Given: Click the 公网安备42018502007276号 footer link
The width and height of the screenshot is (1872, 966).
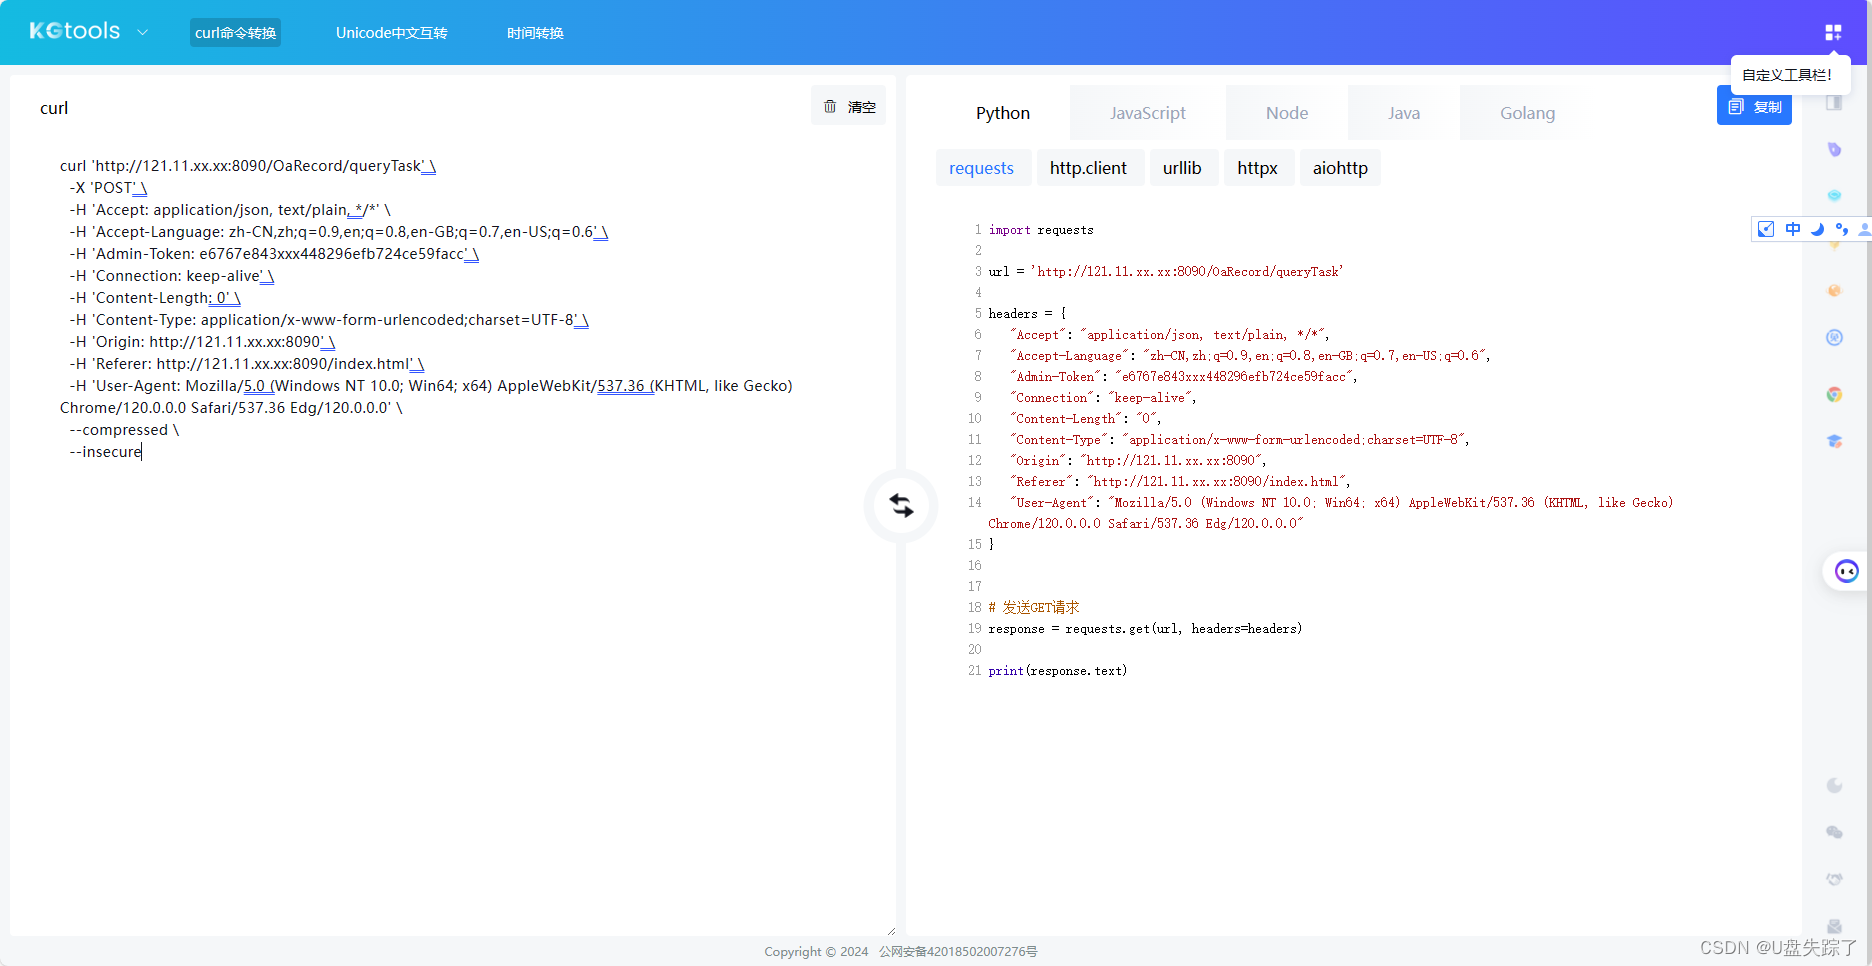Looking at the screenshot, I should coord(958,952).
